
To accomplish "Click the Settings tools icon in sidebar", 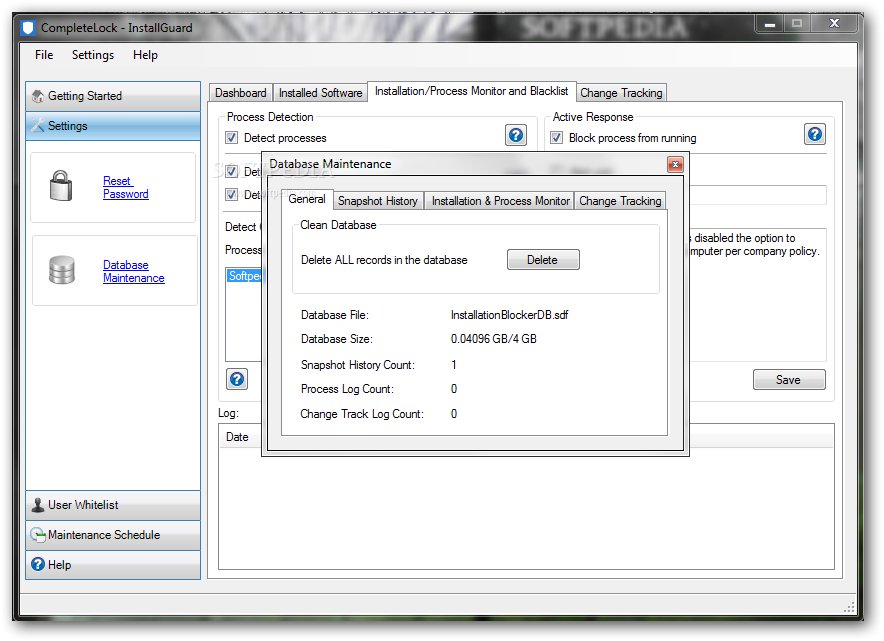I will point(38,126).
